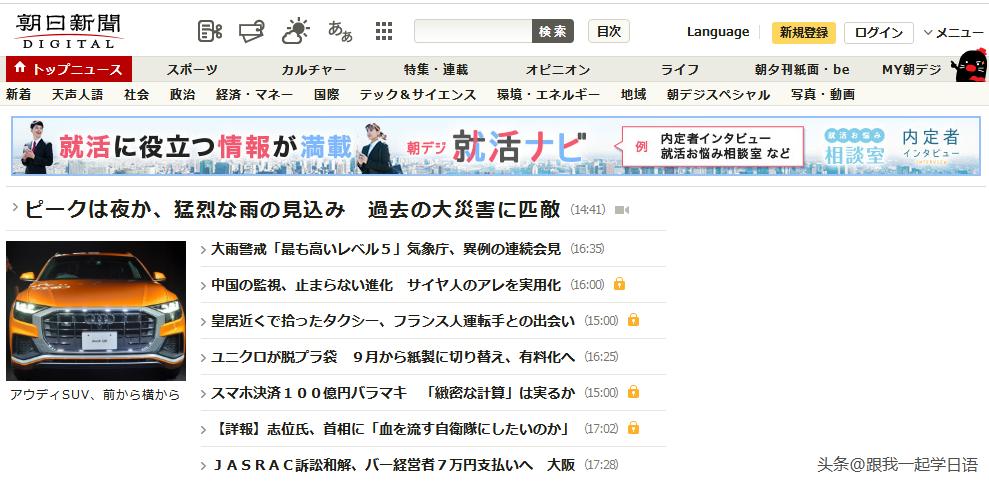Viewport: 989px width, 482px height.
Task: Click the 検索 search button
Action: coord(553,31)
